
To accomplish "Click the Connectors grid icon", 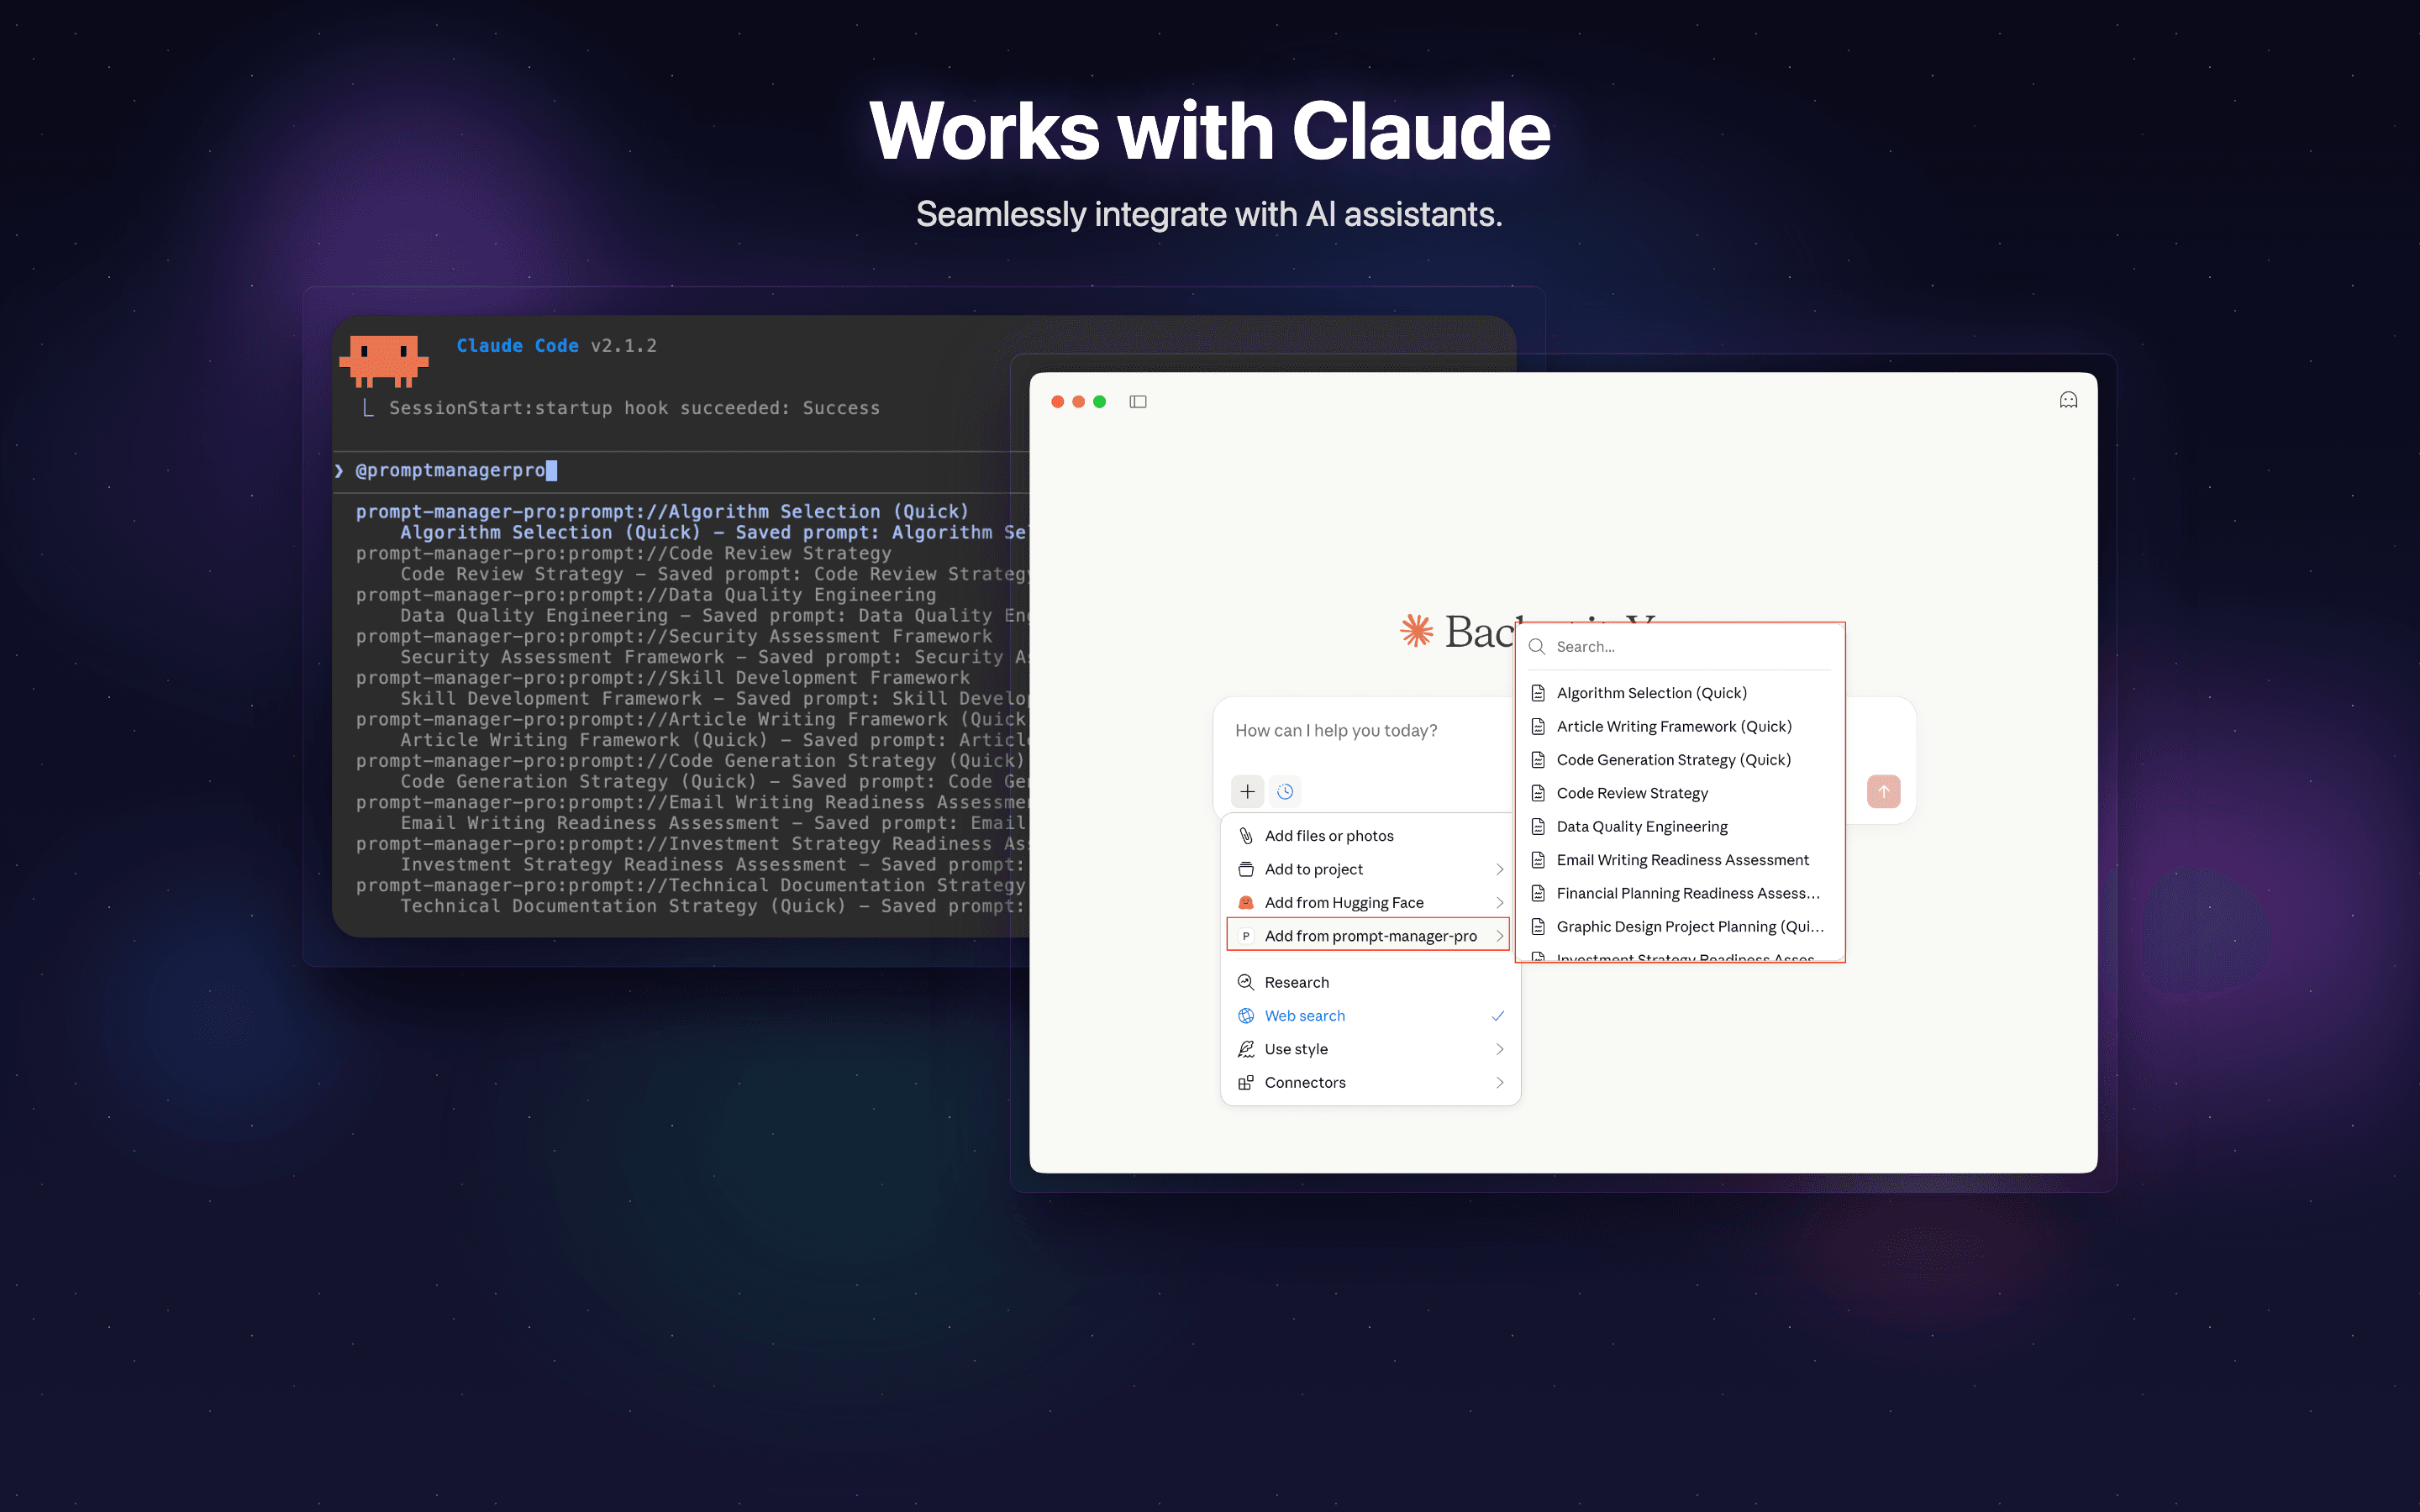I will click(x=1245, y=1082).
